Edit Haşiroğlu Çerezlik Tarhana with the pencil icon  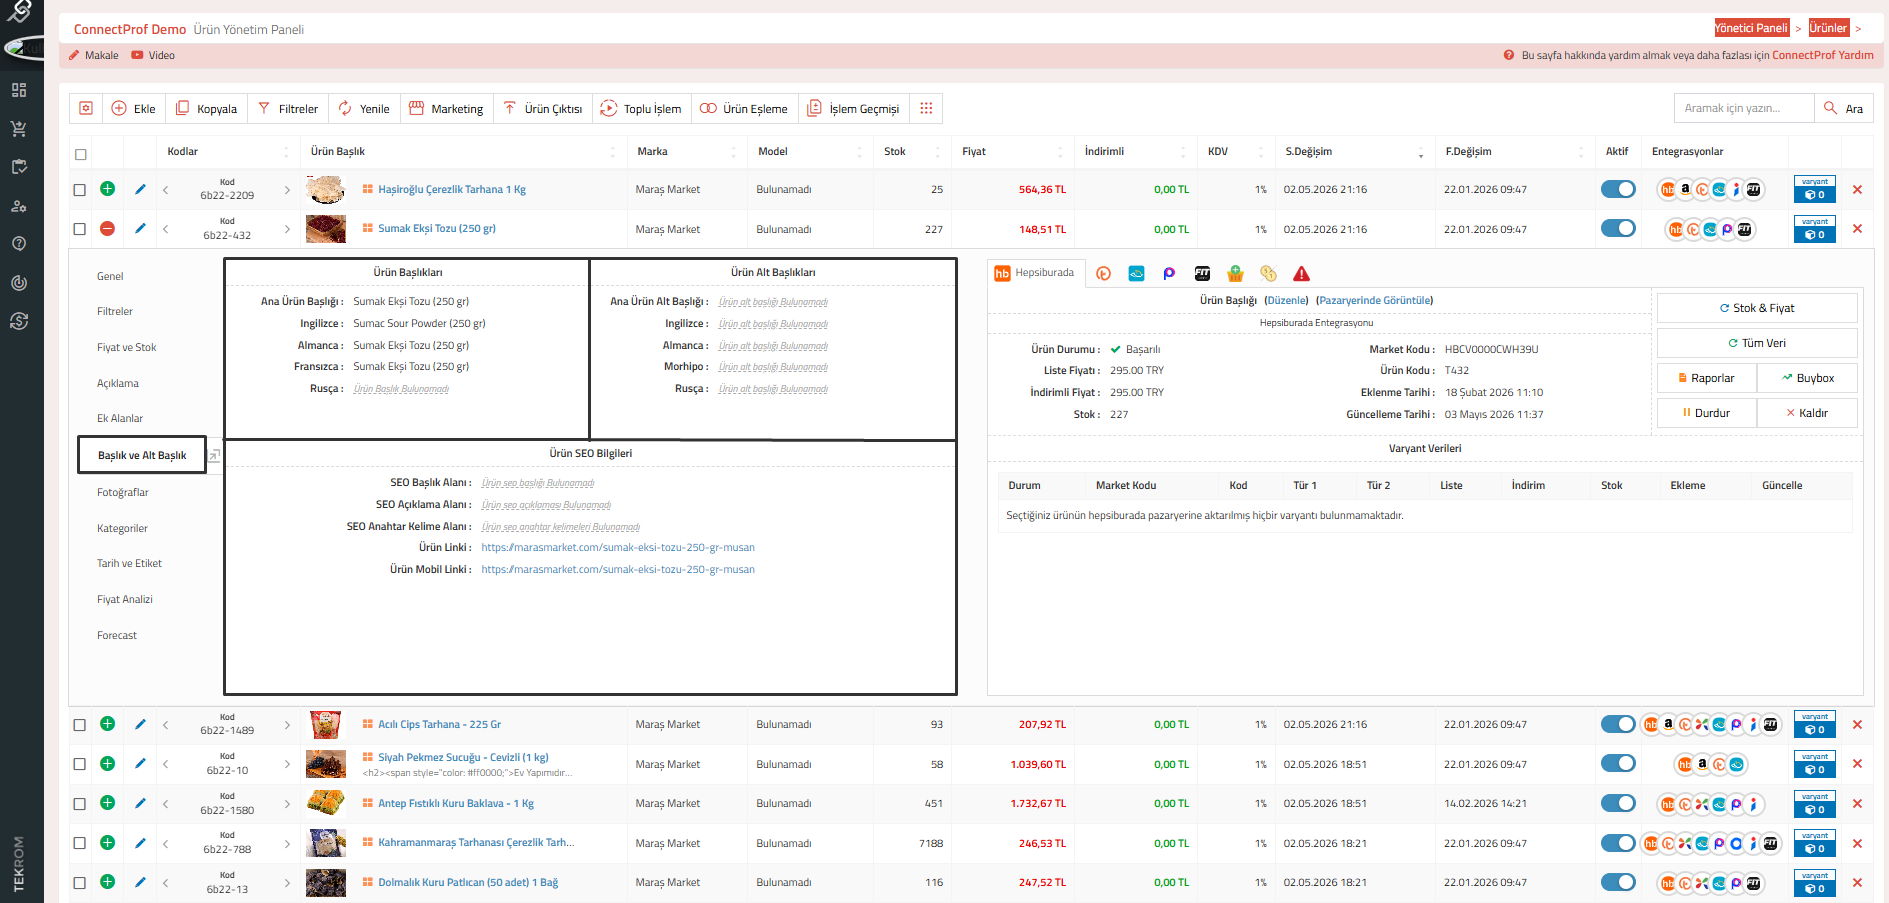click(140, 189)
